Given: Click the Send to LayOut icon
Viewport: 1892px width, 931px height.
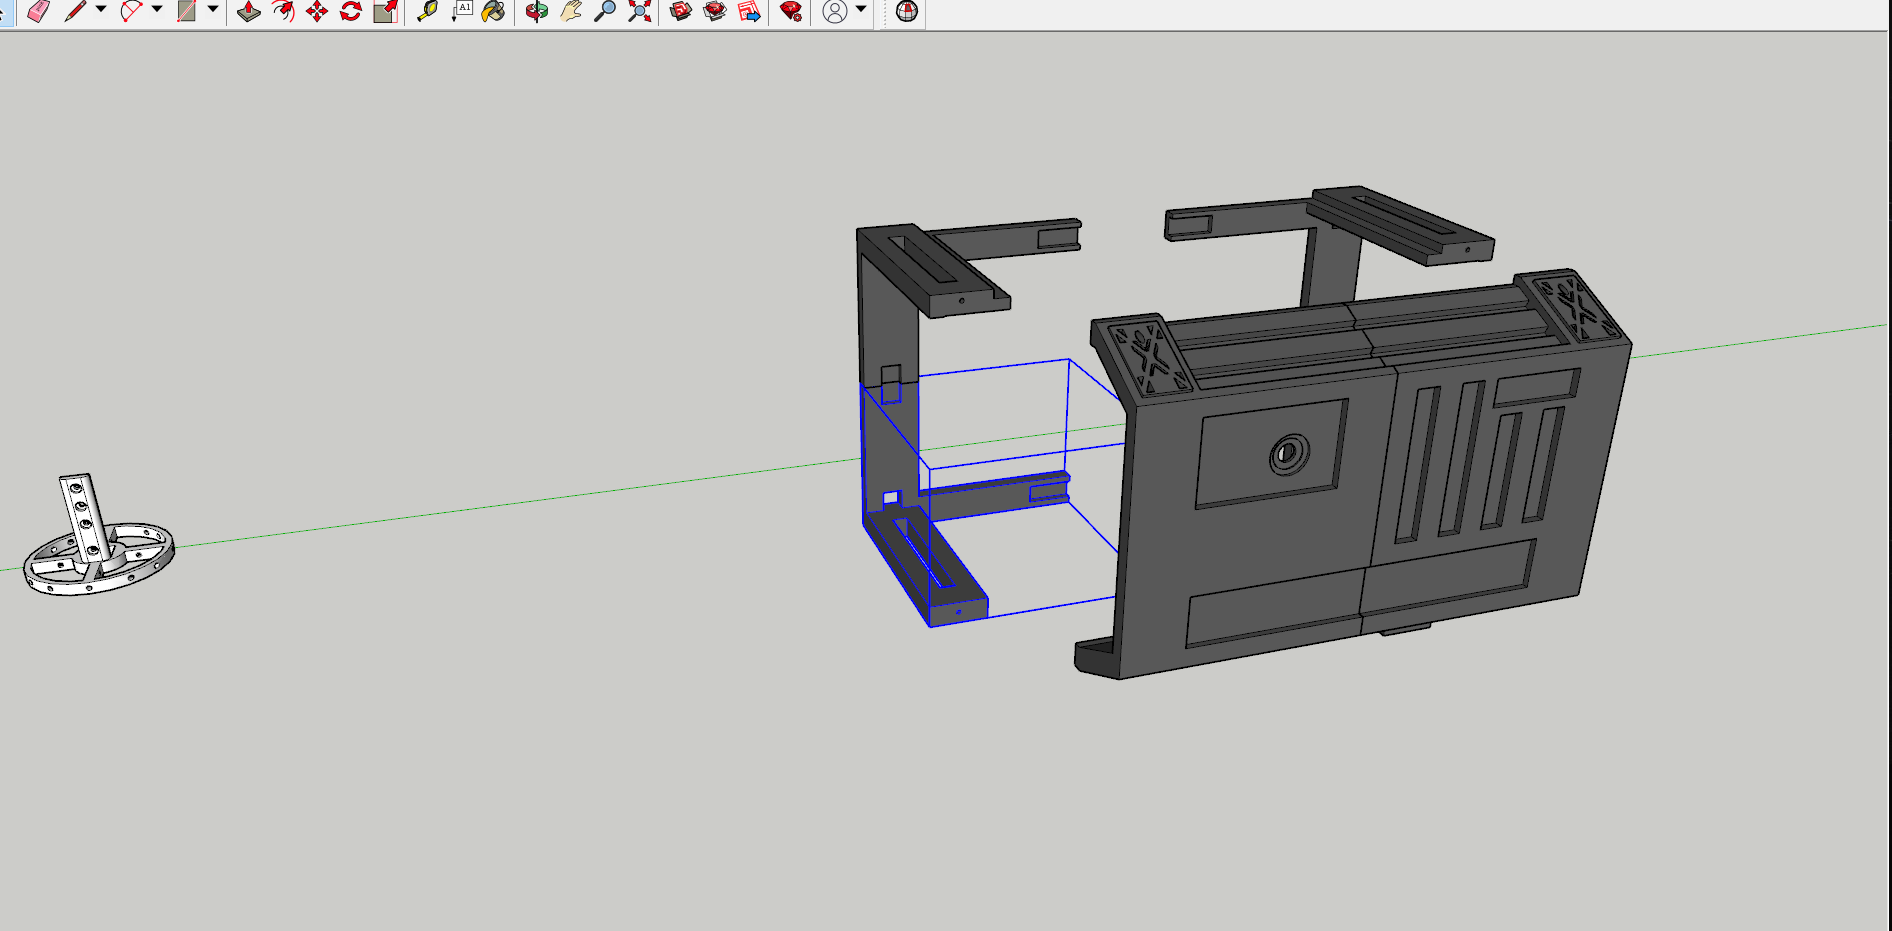Looking at the screenshot, I should (749, 11).
